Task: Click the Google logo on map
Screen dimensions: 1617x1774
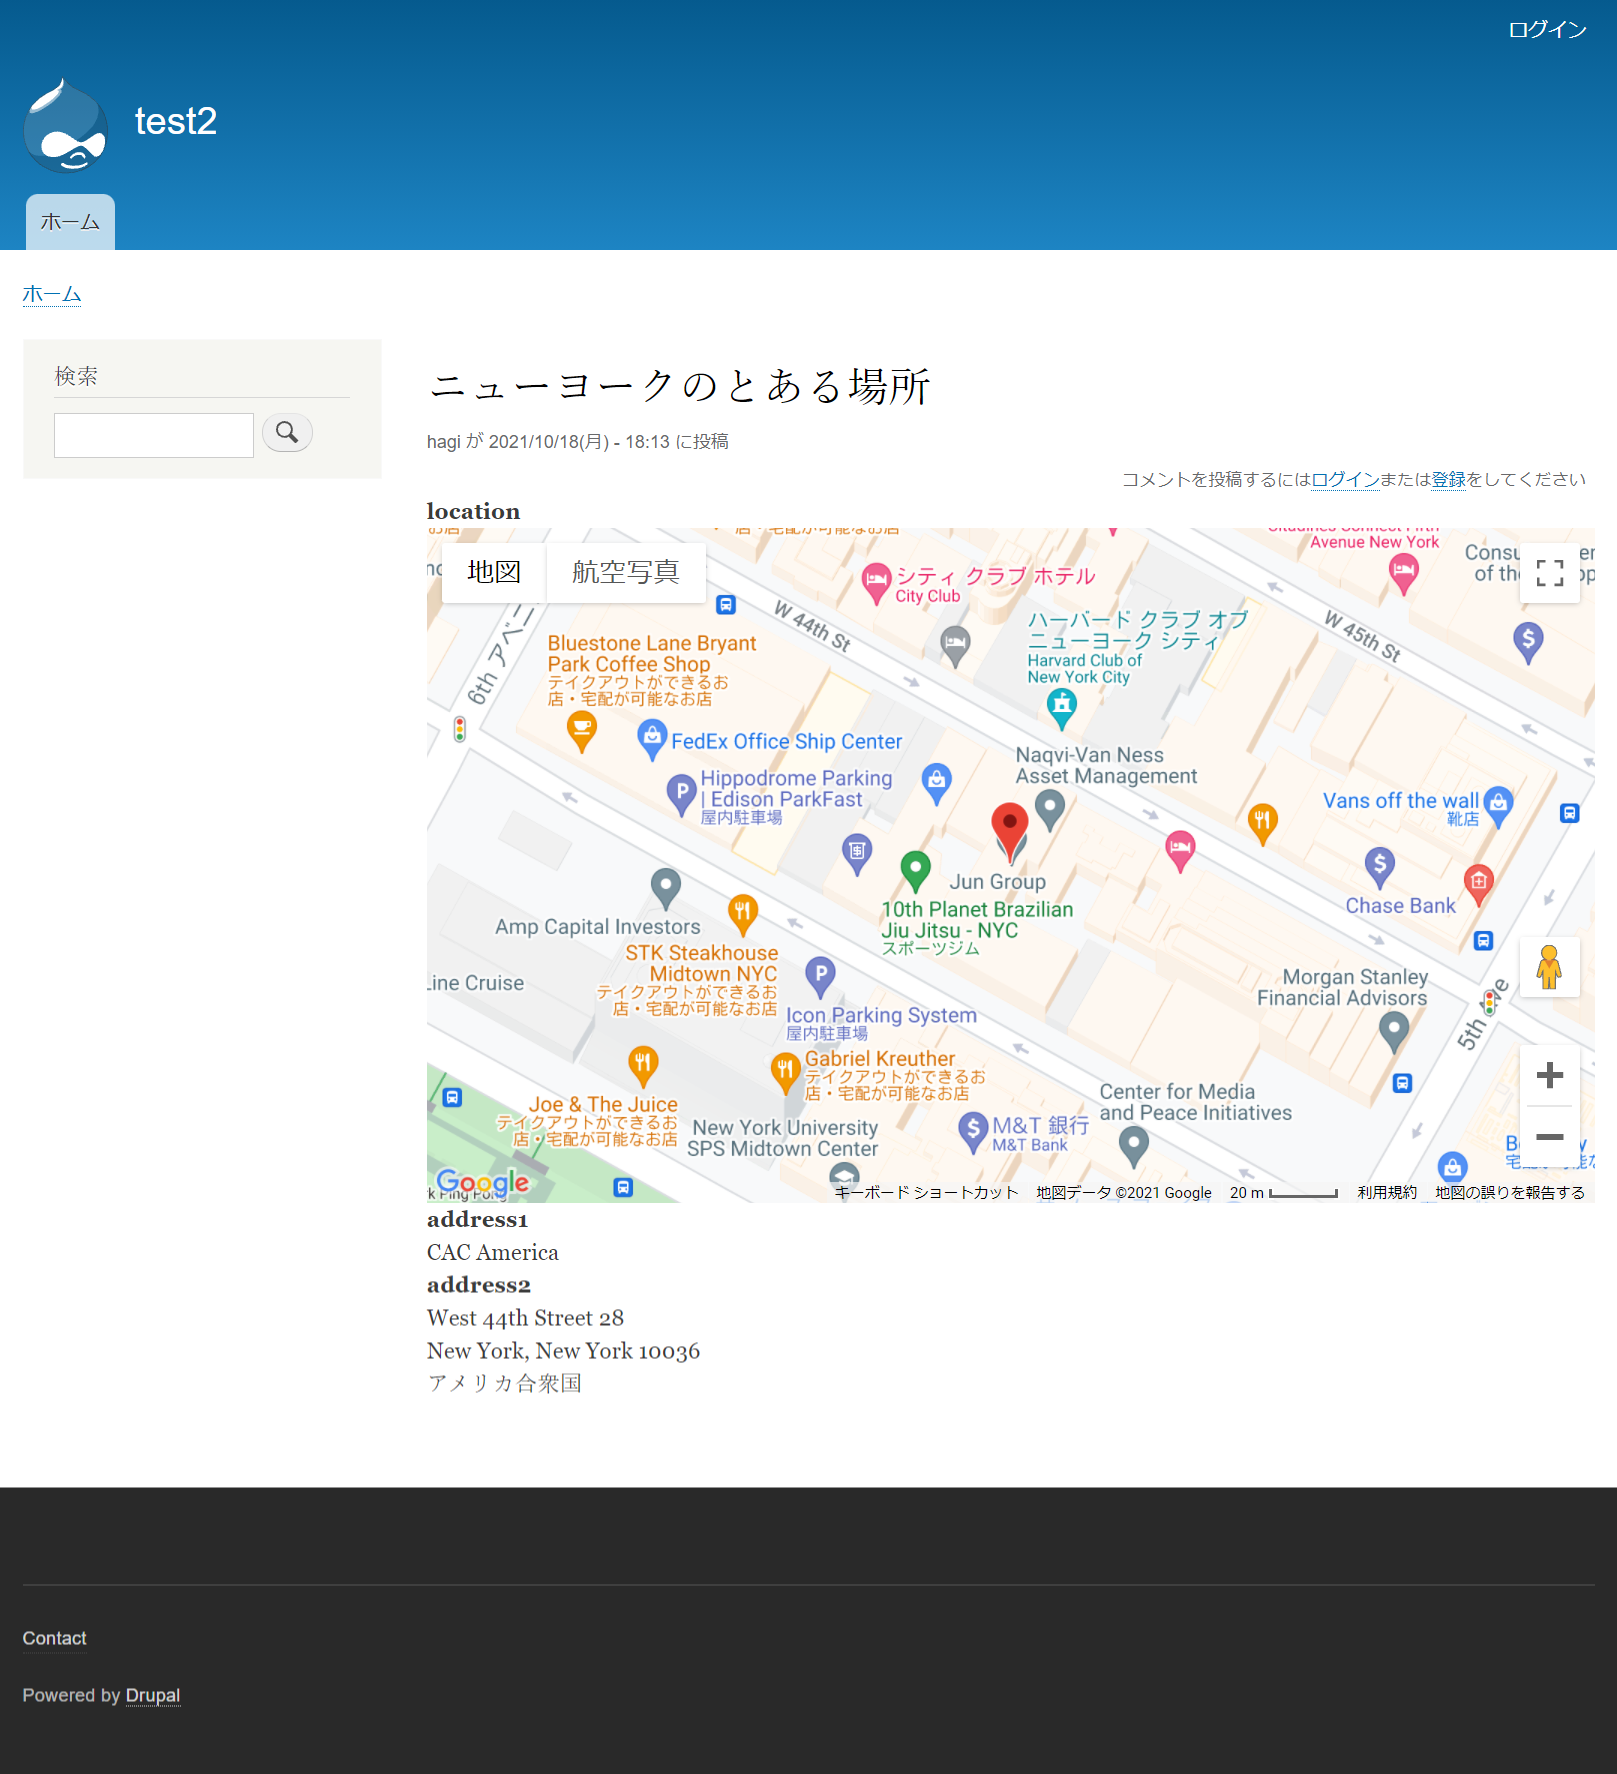Action: [x=483, y=1182]
